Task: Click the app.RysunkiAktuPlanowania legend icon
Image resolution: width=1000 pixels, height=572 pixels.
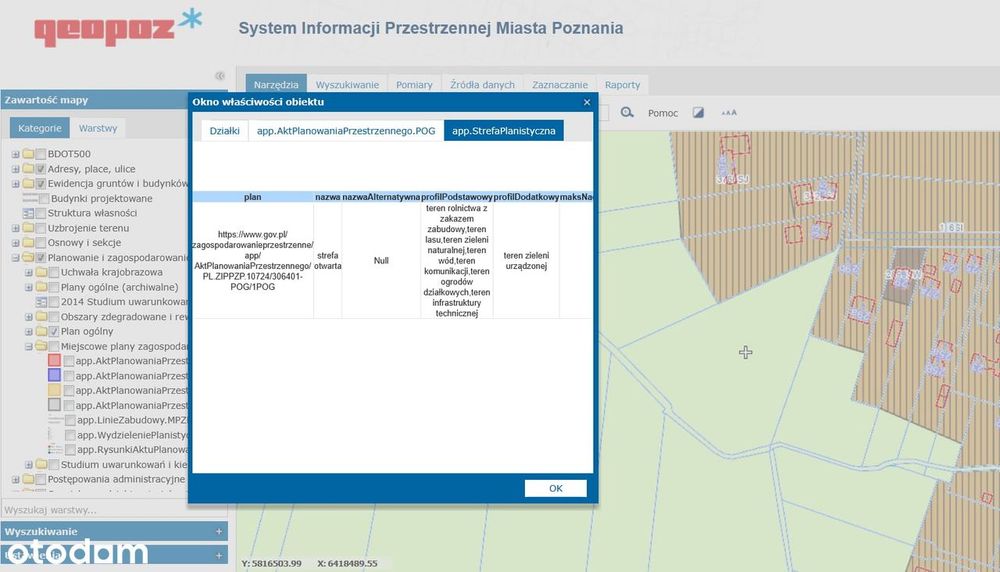Action: 55,450
